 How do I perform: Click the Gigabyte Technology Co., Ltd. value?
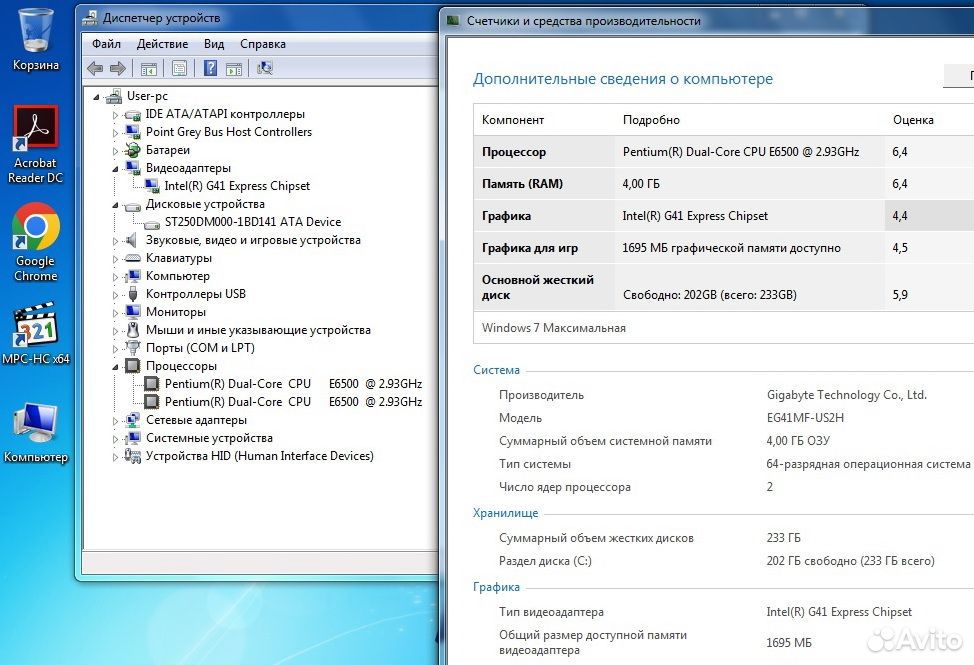[x=847, y=395]
